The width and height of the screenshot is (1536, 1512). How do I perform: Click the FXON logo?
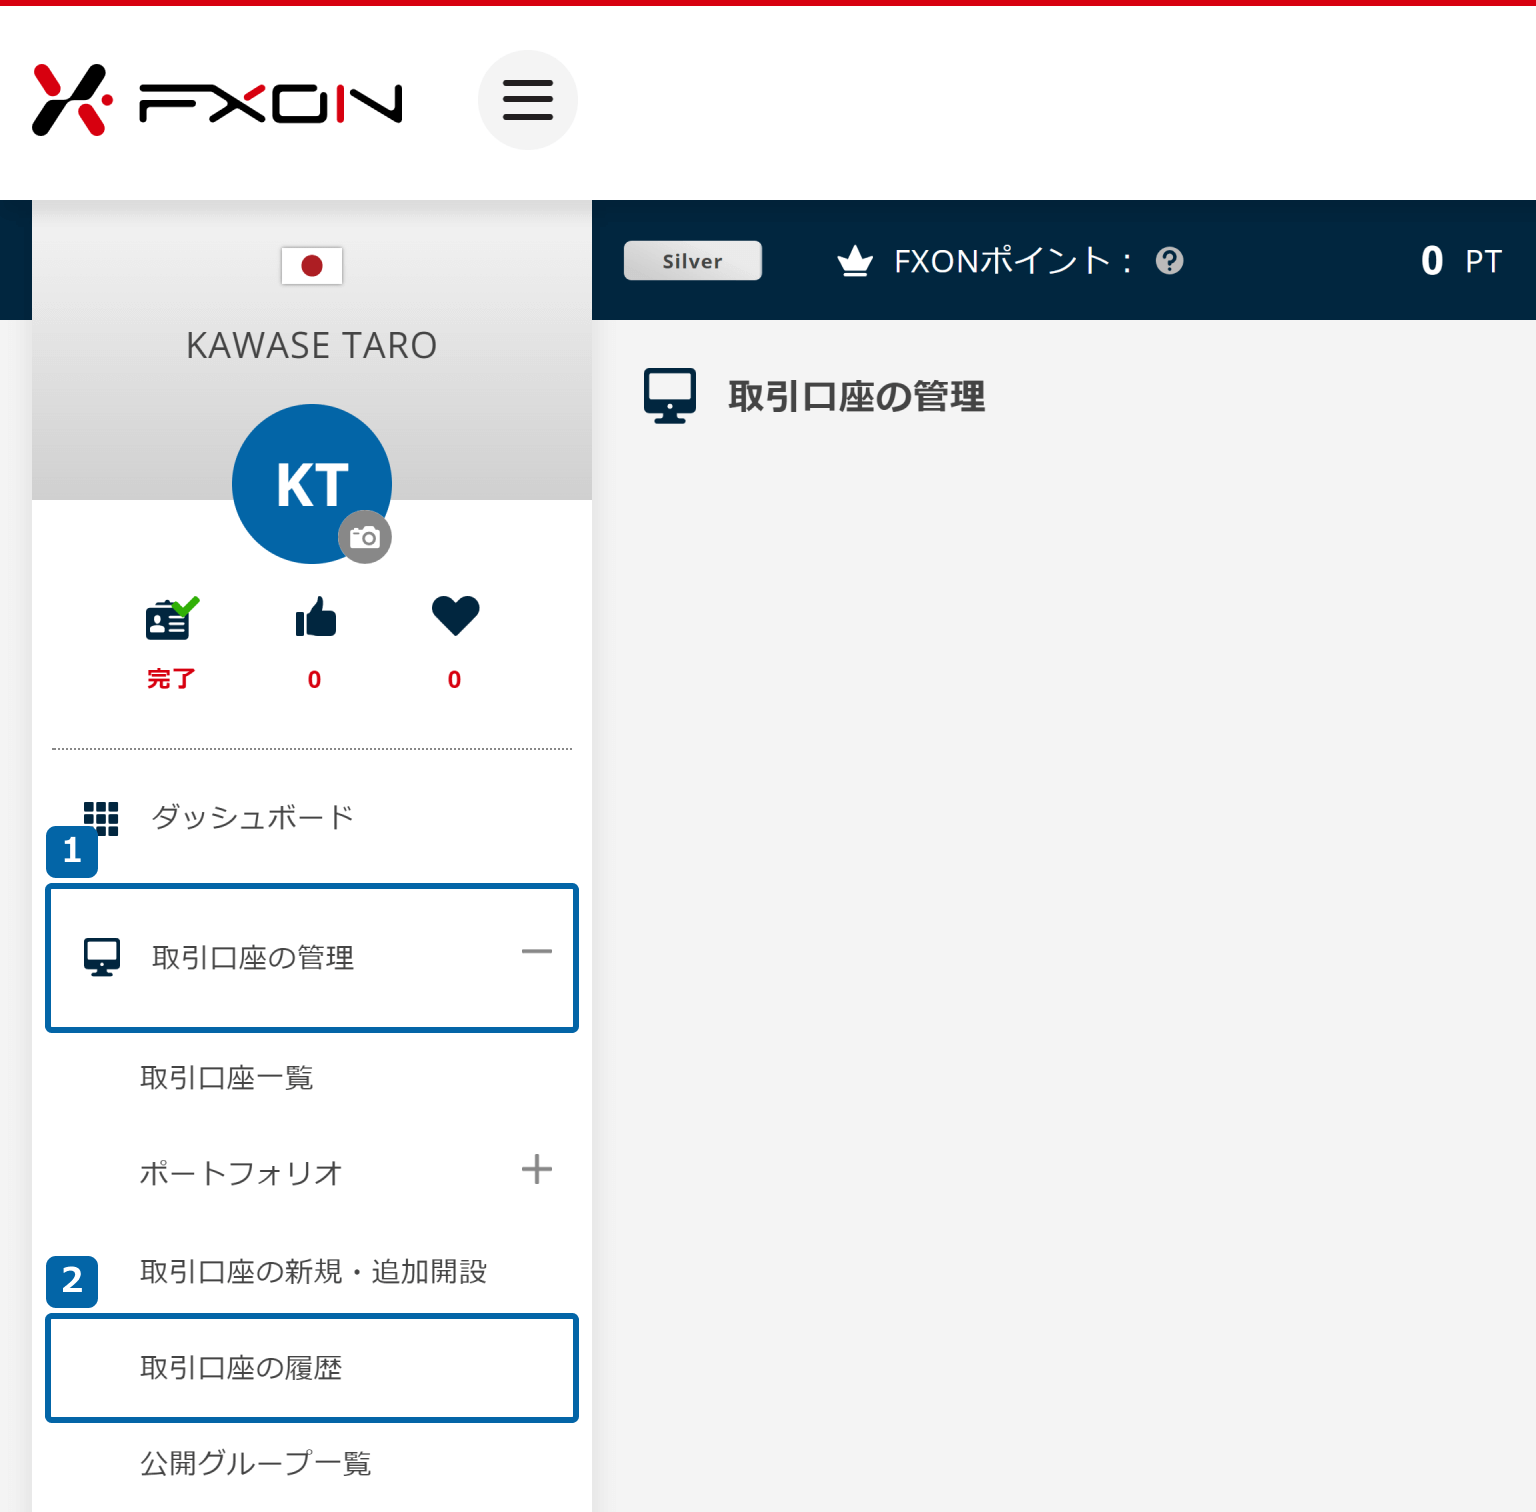click(217, 100)
